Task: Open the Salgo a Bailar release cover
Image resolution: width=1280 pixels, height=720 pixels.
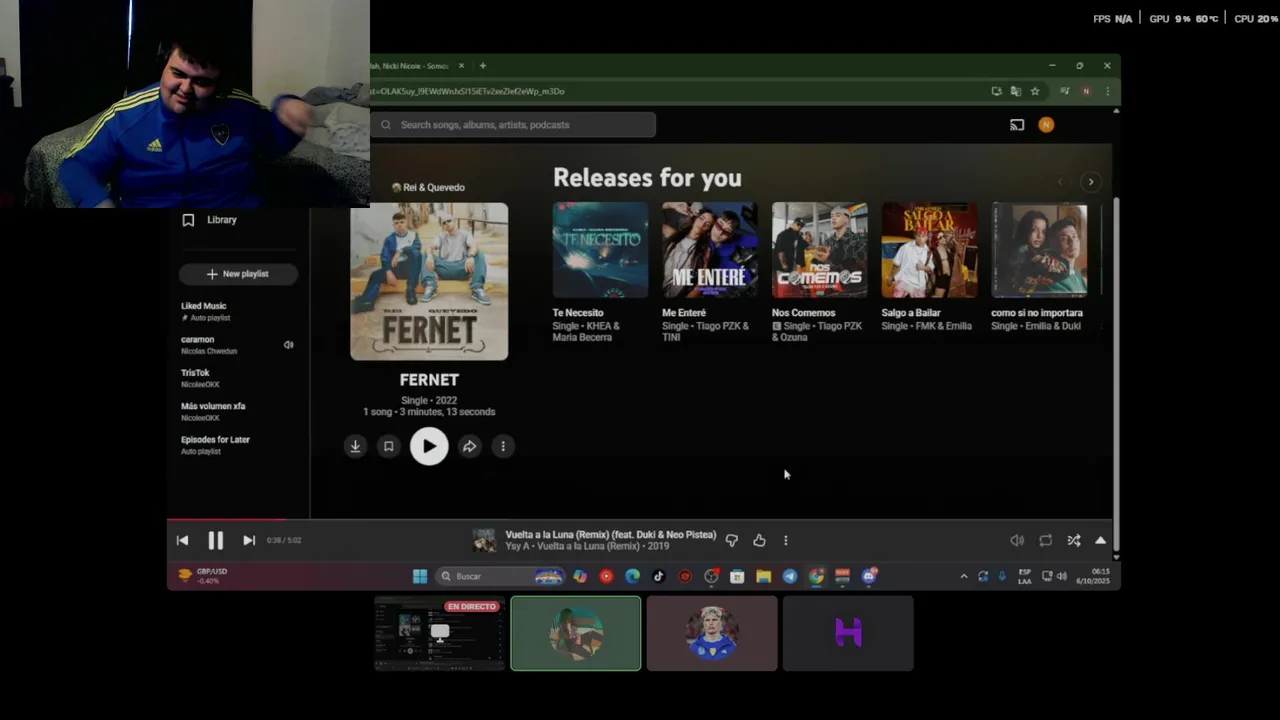Action: (x=929, y=250)
